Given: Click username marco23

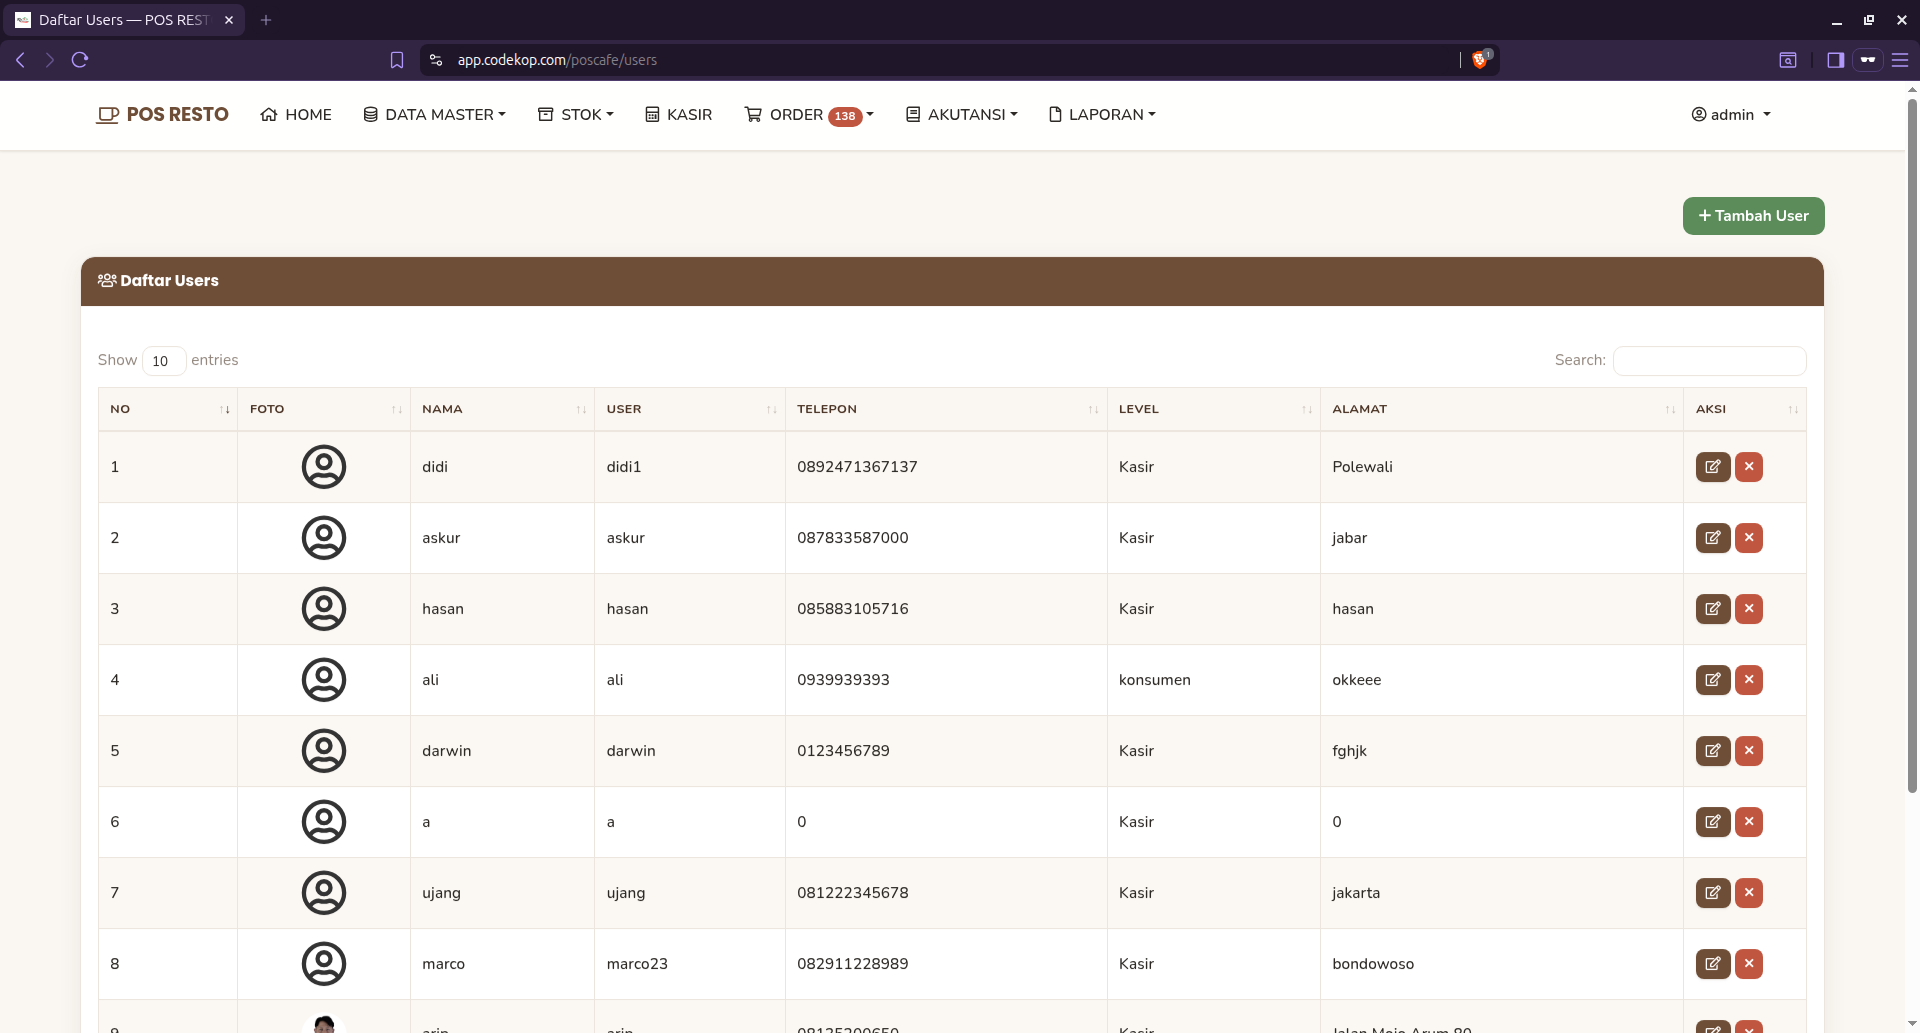Looking at the screenshot, I should (637, 964).
